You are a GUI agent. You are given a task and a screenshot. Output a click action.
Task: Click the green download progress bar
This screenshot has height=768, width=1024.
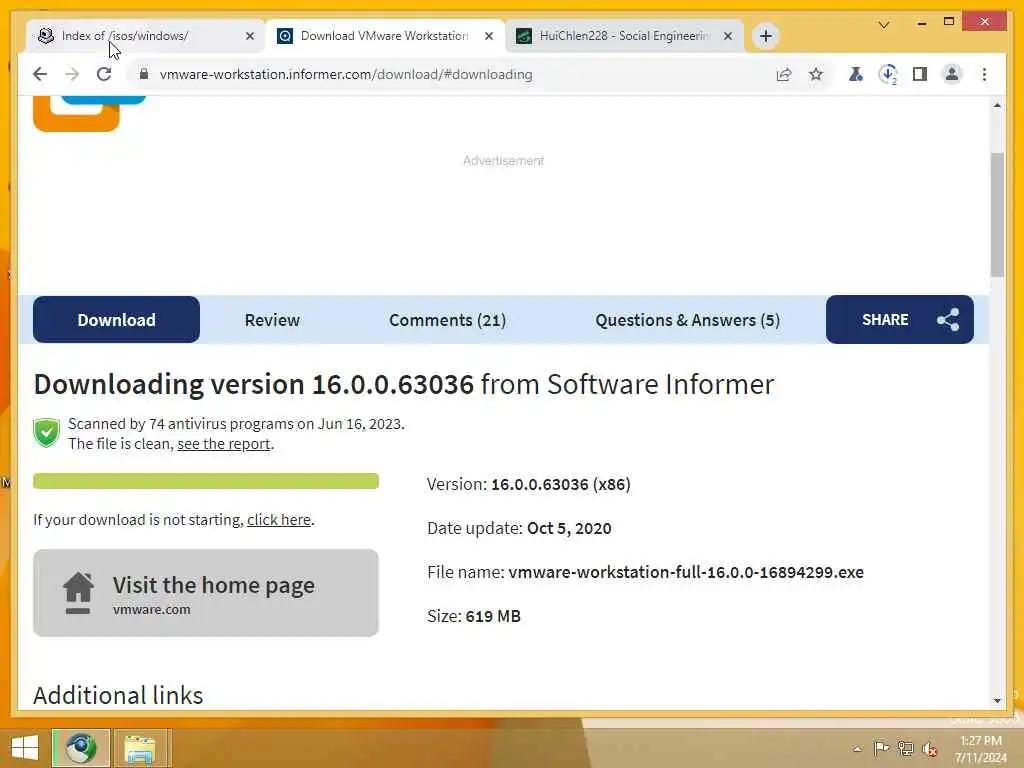[206, 481]
